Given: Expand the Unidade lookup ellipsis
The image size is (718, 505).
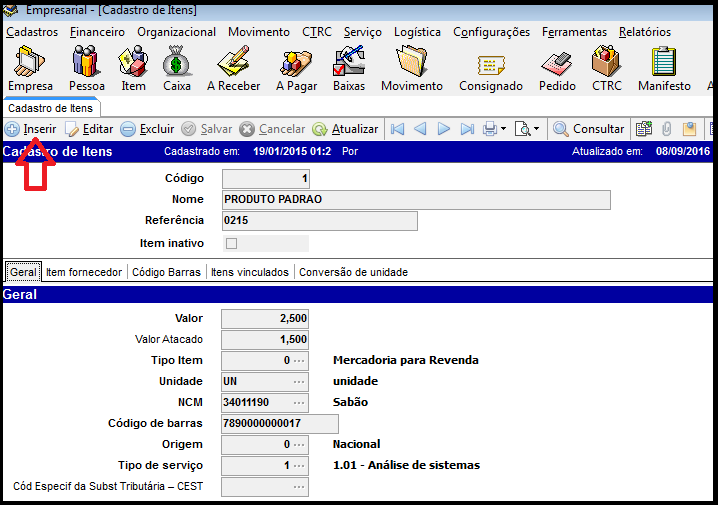Looking at the screenshot, I should point(299,382).
